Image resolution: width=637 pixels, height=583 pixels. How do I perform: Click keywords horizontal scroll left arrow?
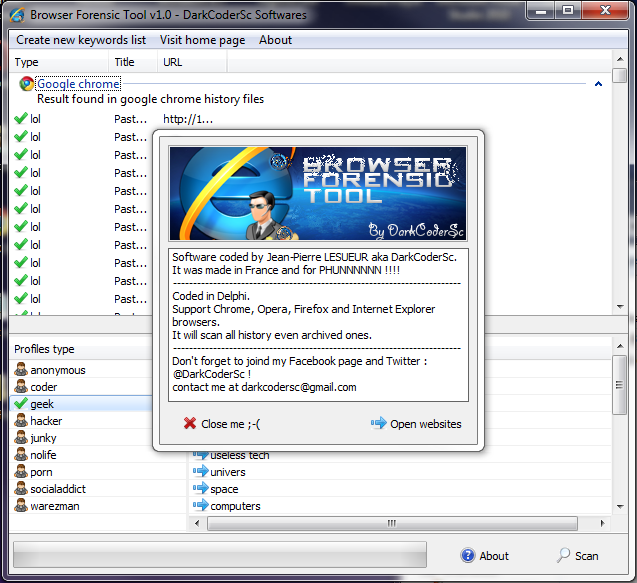click(197, 523)
